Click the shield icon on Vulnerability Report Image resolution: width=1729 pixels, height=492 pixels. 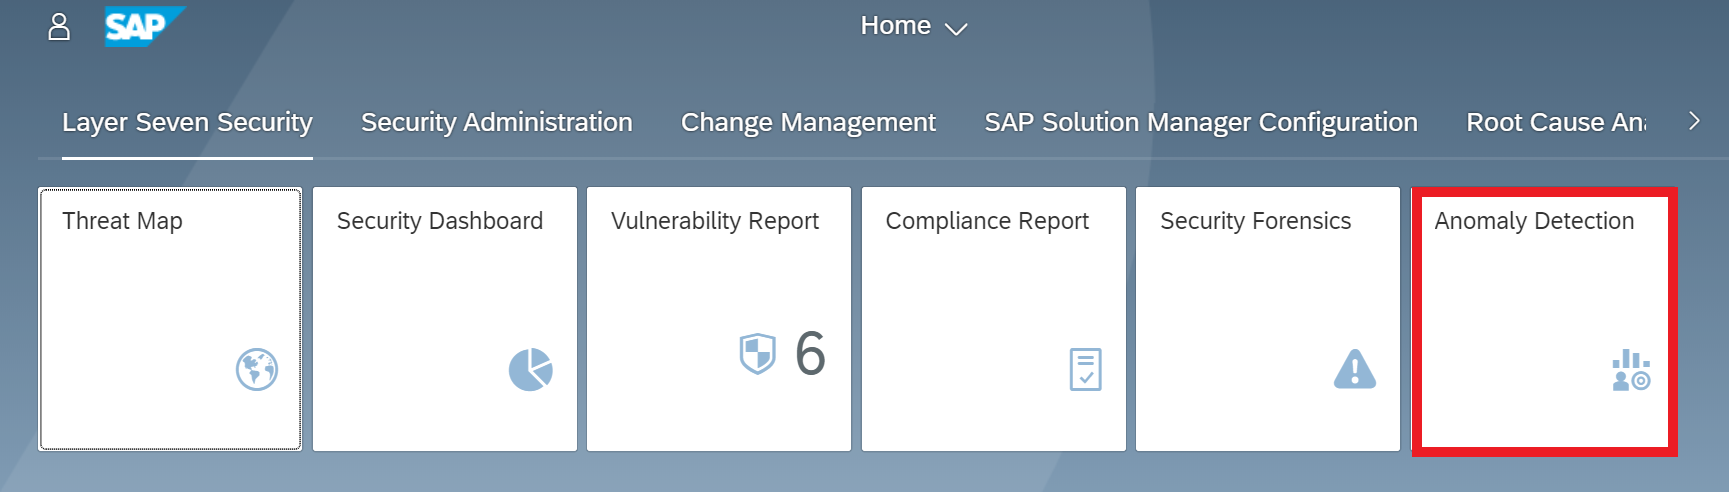[757, 353]
